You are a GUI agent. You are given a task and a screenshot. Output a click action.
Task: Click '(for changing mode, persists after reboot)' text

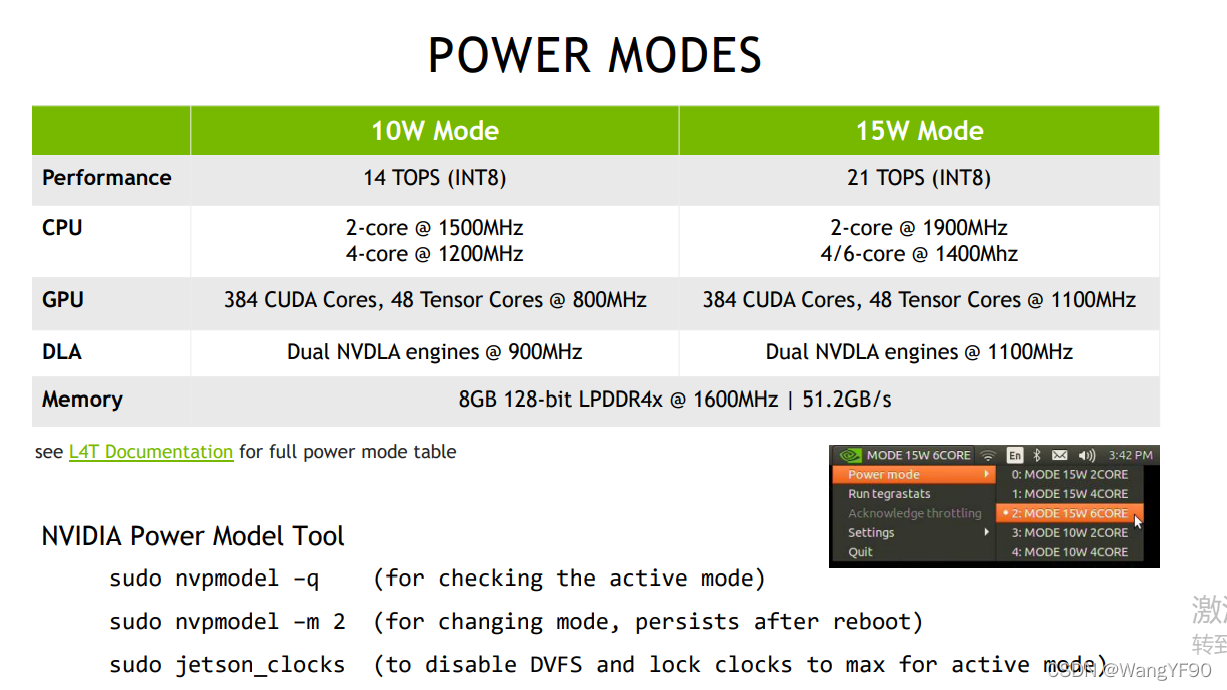coord(648,622)
